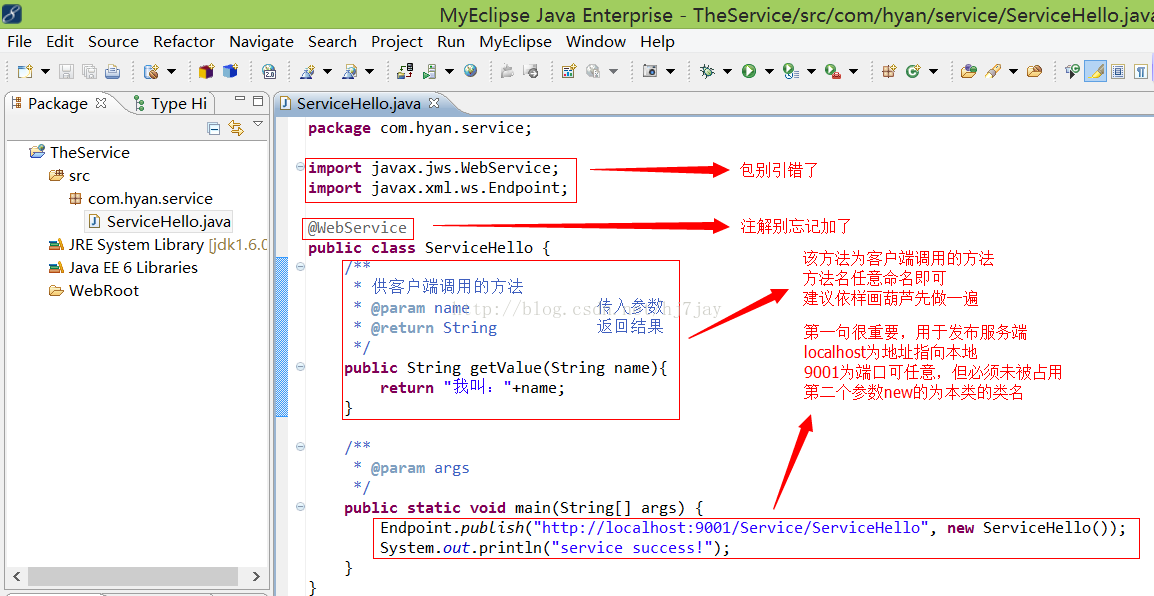The height and width of the screenshot is (596, 1154).
Task: Maximize the Package Explorer panel
Action: [258, 101]
